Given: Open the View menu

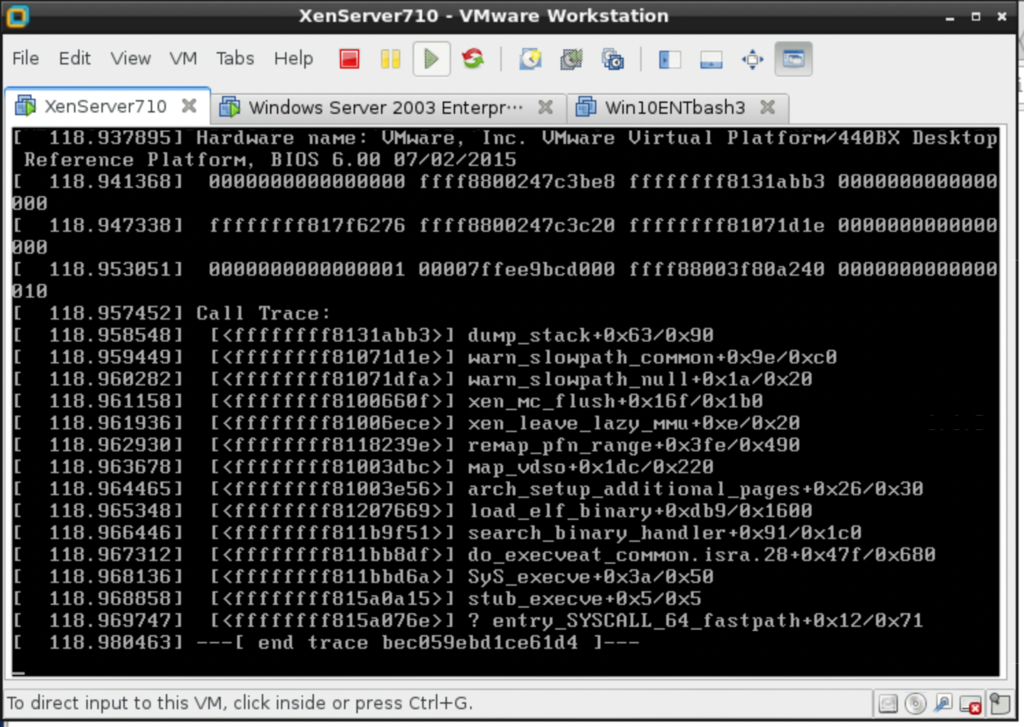Looking at the screenshot, I should click(x=131, y=58).
